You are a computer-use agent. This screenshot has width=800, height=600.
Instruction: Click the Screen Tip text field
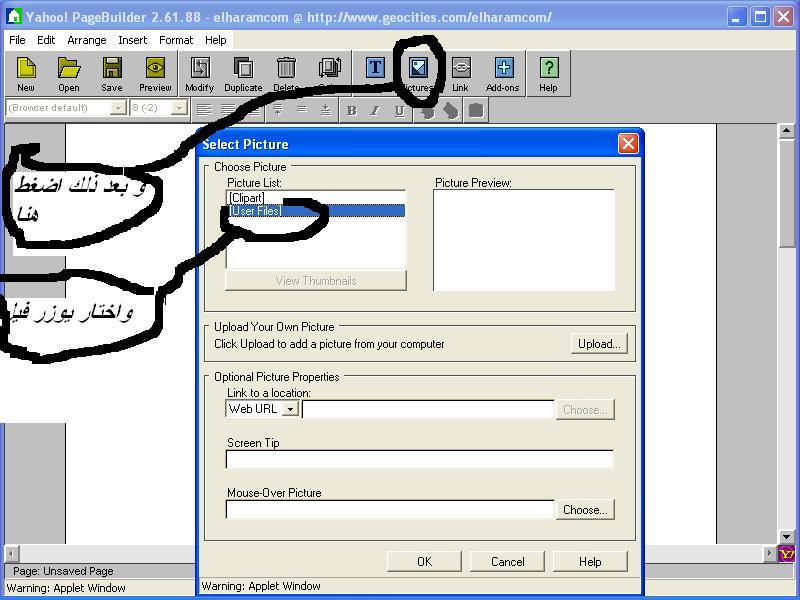420,459
